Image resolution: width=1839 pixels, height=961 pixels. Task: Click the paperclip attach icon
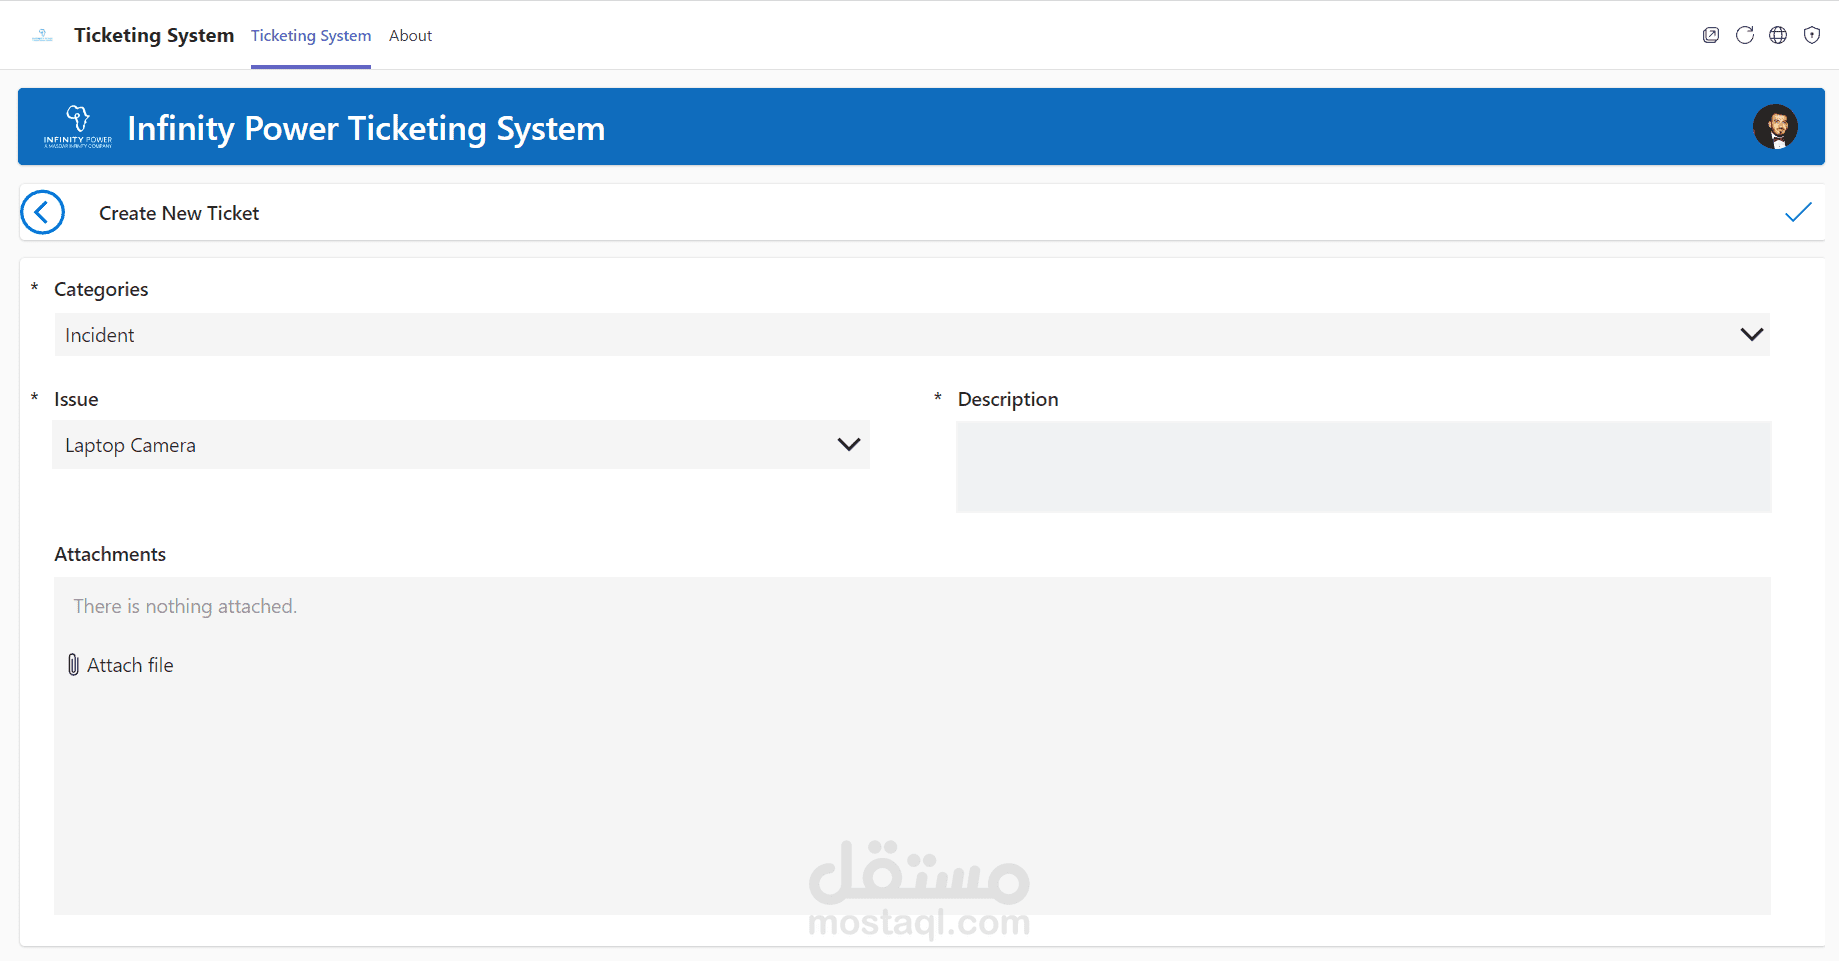click(x=73, y=665)
